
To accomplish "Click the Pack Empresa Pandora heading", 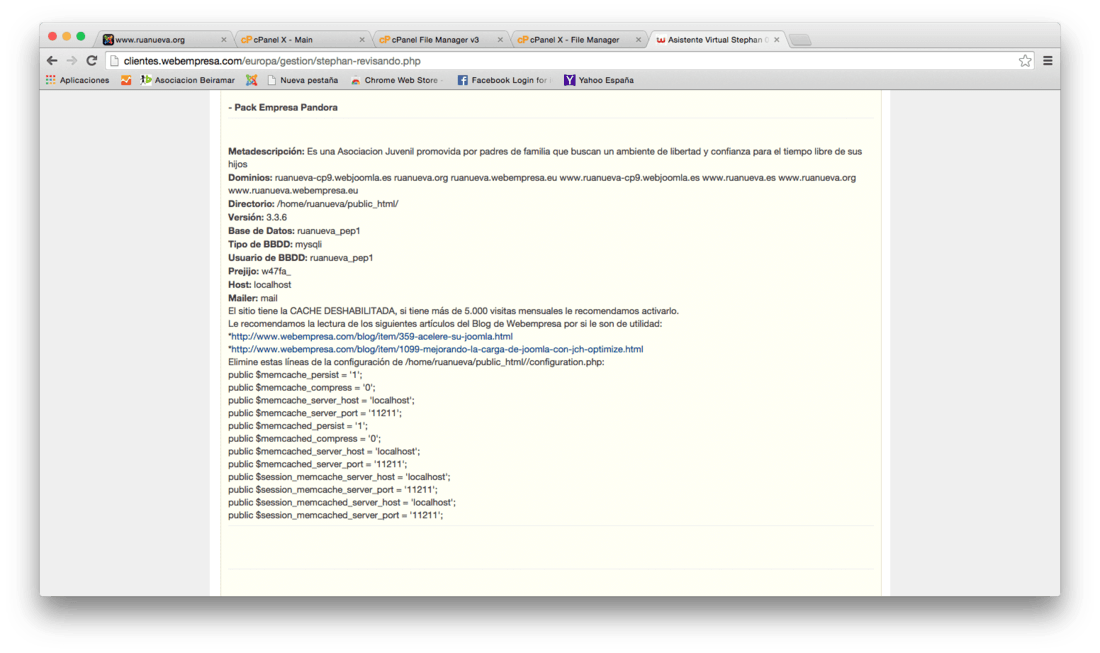I will [283, 107].
